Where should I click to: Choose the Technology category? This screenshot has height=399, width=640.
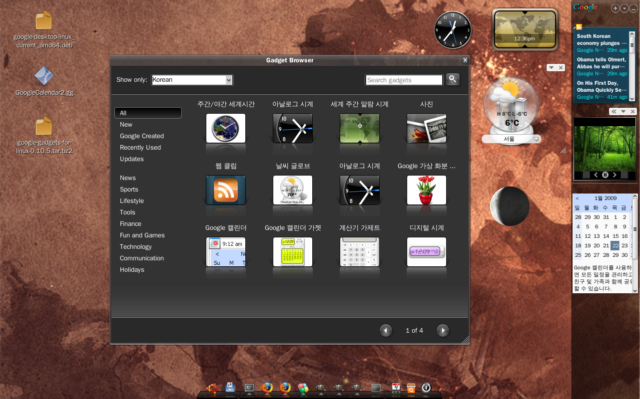(136, 247)
